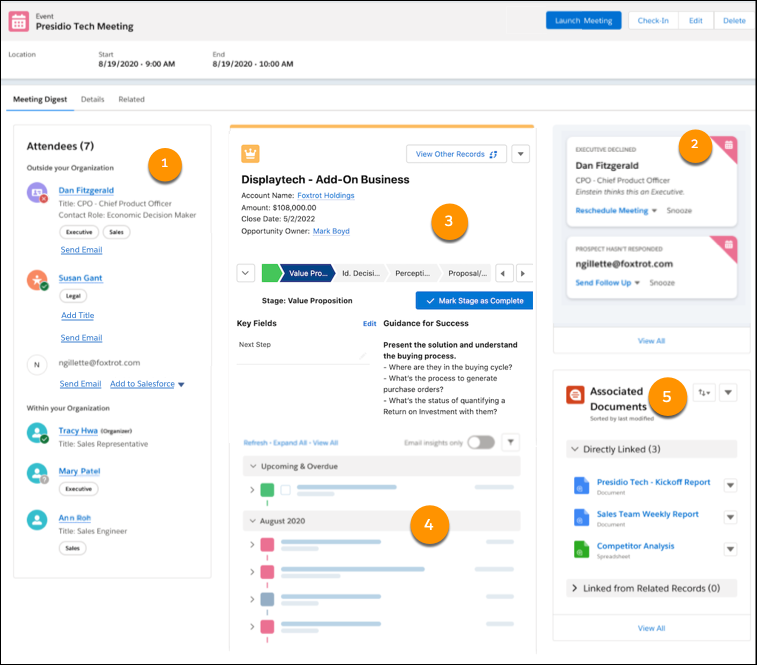Image resolution: width=758 pixels, height=667 pixels.
Task: Edit the Key Fields section
Action: tap(369, 324)
